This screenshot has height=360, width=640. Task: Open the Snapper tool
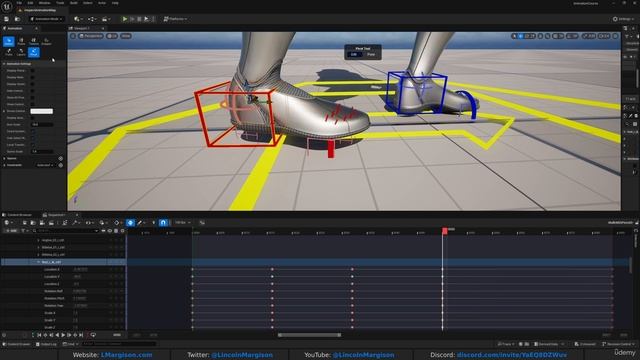pos(47,41)
